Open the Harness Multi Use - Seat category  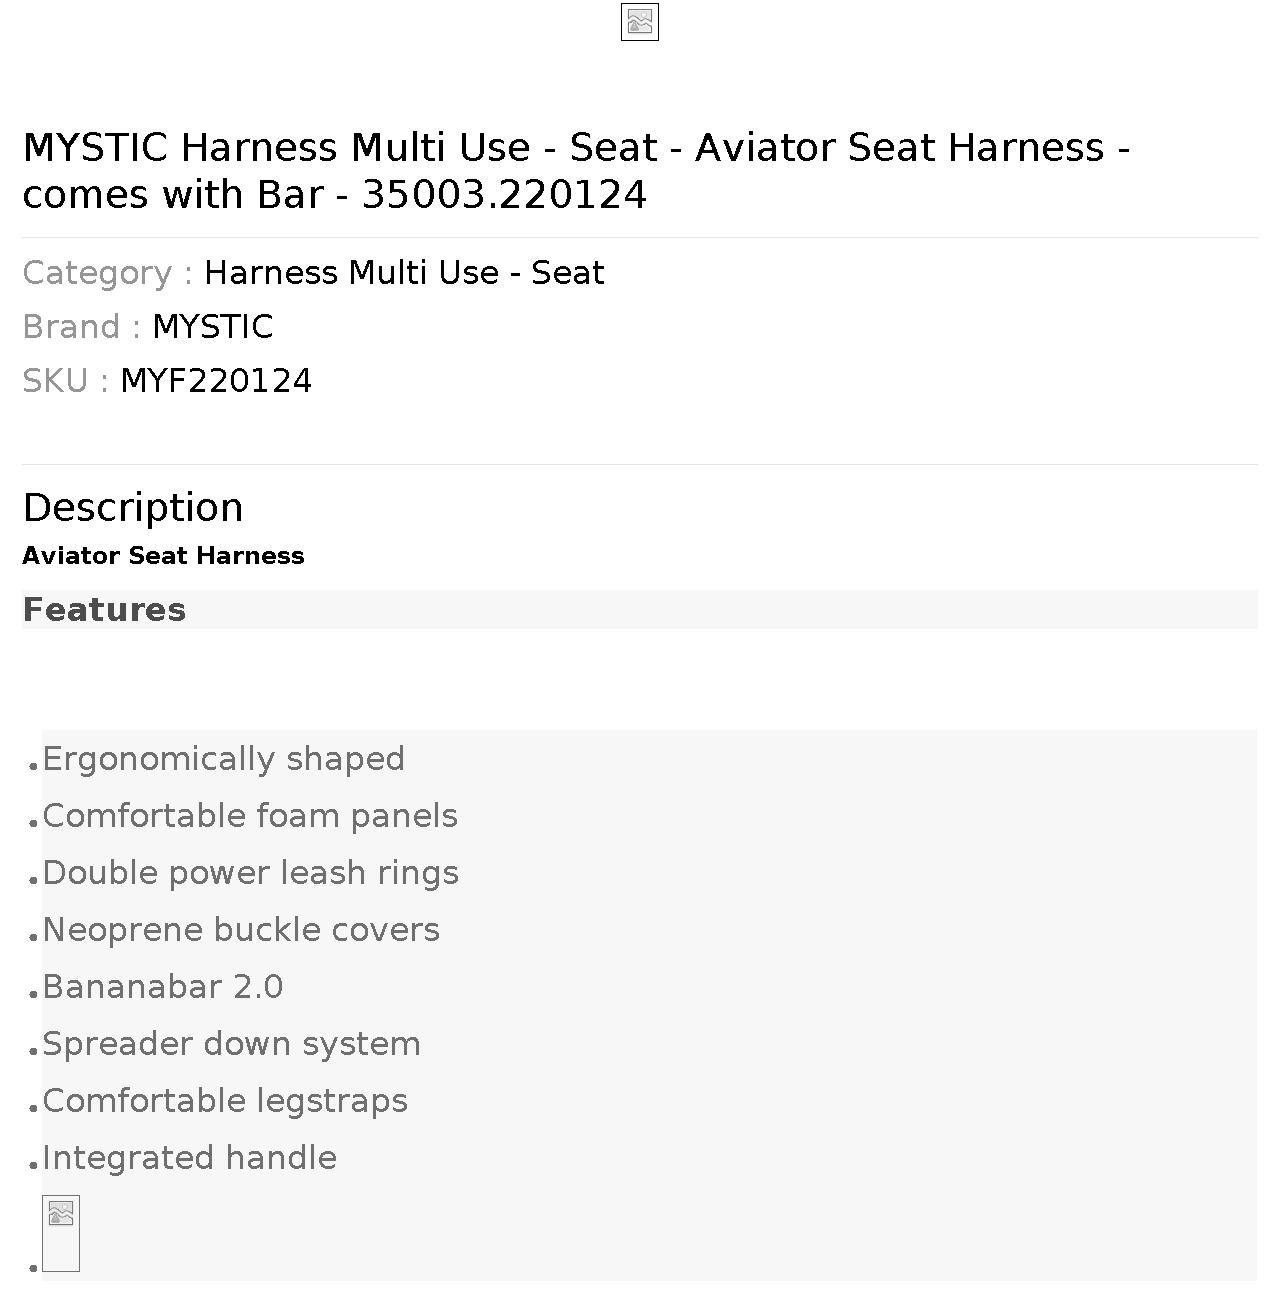(404, 273)
